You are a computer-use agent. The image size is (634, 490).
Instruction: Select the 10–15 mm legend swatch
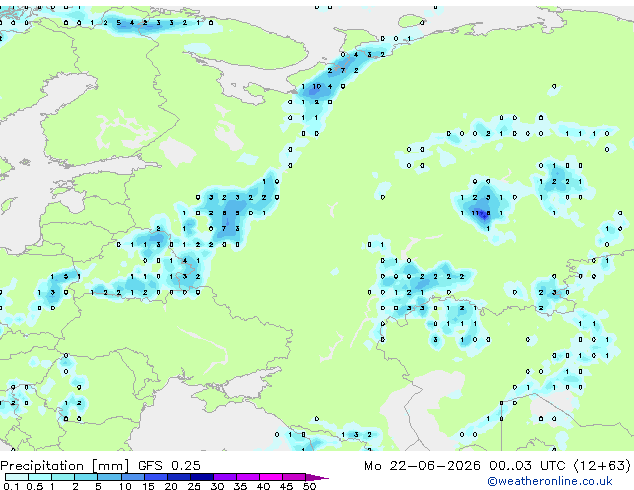pos(133,477)
